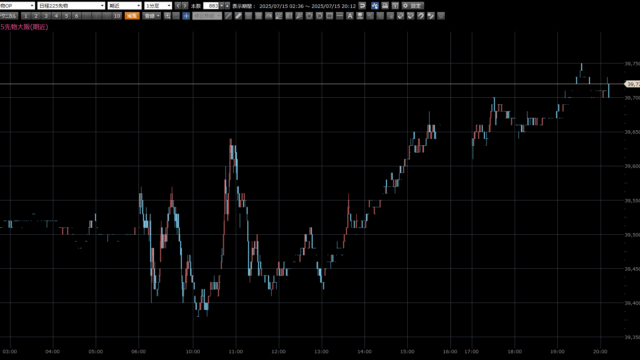Screen dimensions: 640x360
Task: Click the last icon in drawing toolbar
Action: (x=441, y=16)
